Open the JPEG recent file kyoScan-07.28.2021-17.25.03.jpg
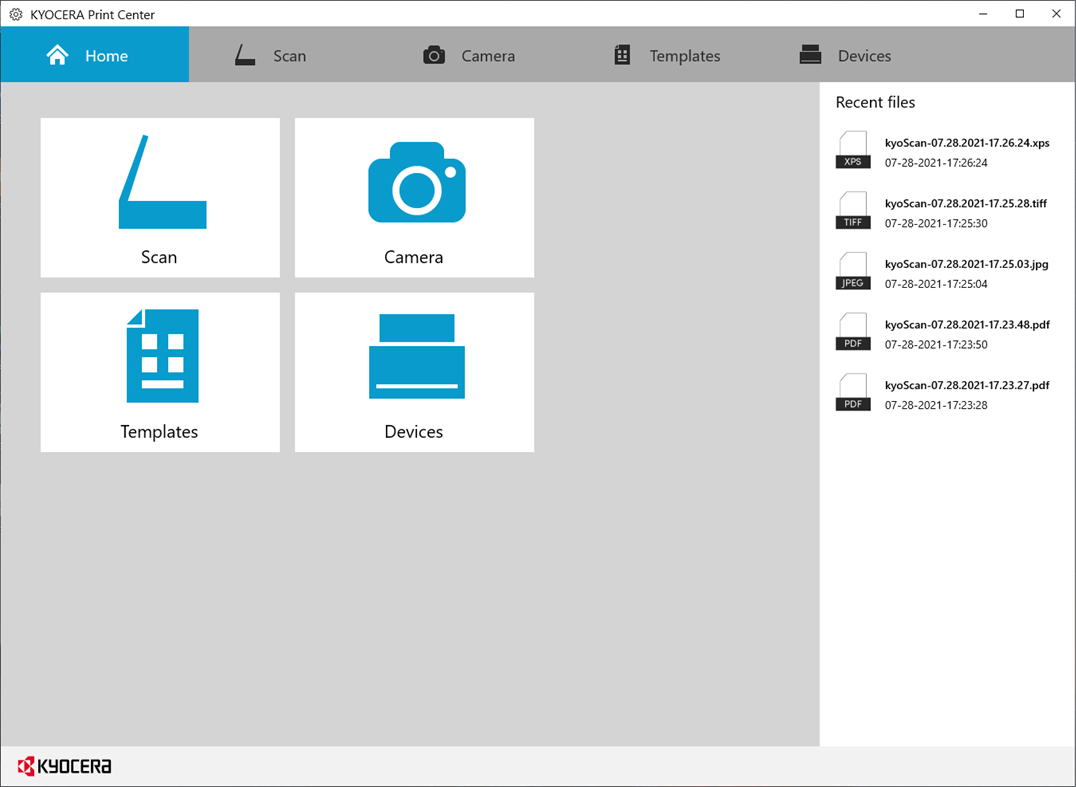This screenshot has height=787, width=1076. [966, 264]
